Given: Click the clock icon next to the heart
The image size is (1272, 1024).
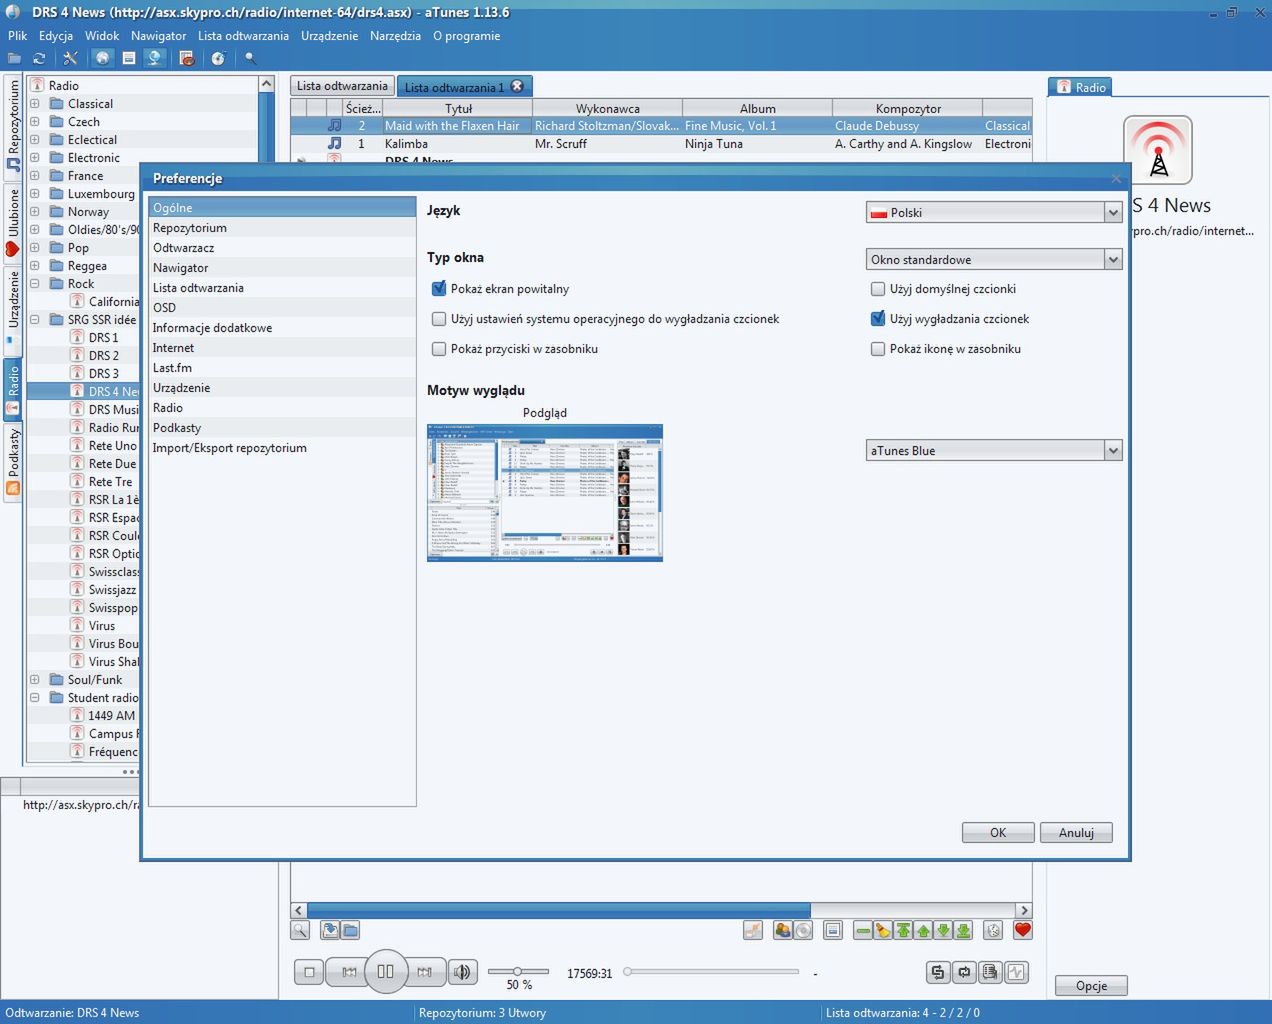Looking at the screenshot, I should (993, 930).
